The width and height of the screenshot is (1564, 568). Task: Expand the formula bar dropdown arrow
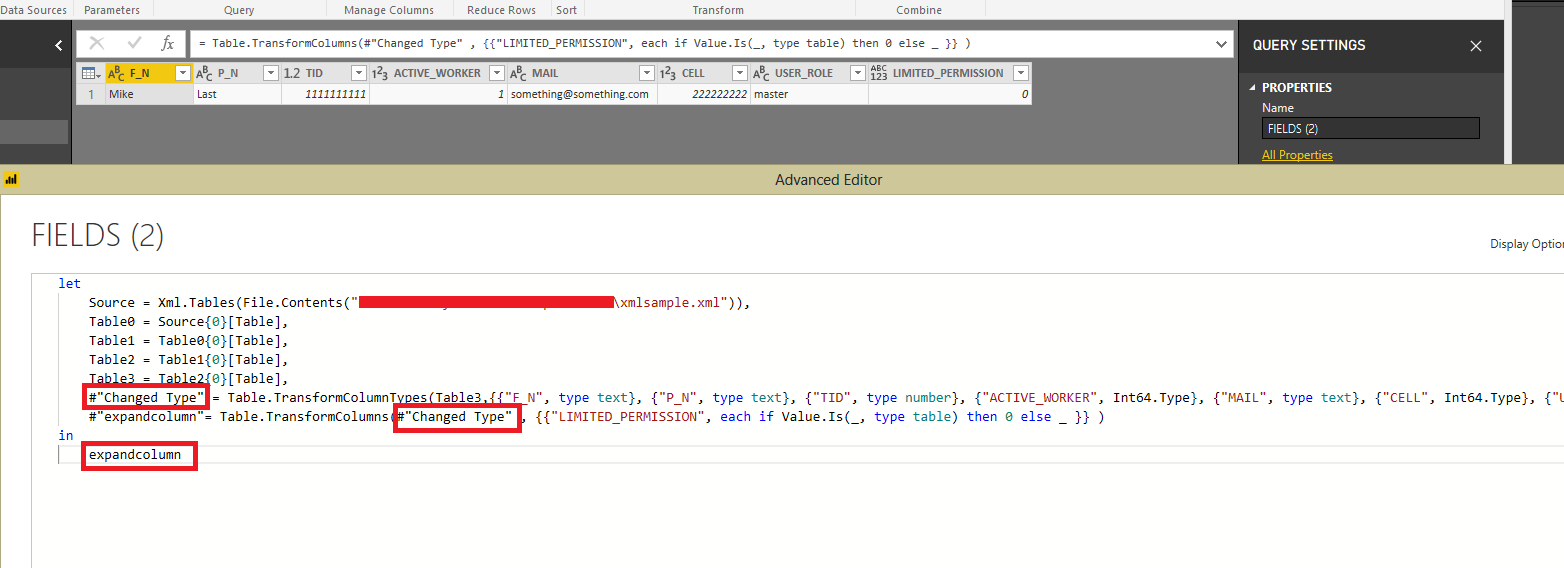pyautogui.click(x=1222, y=44)
